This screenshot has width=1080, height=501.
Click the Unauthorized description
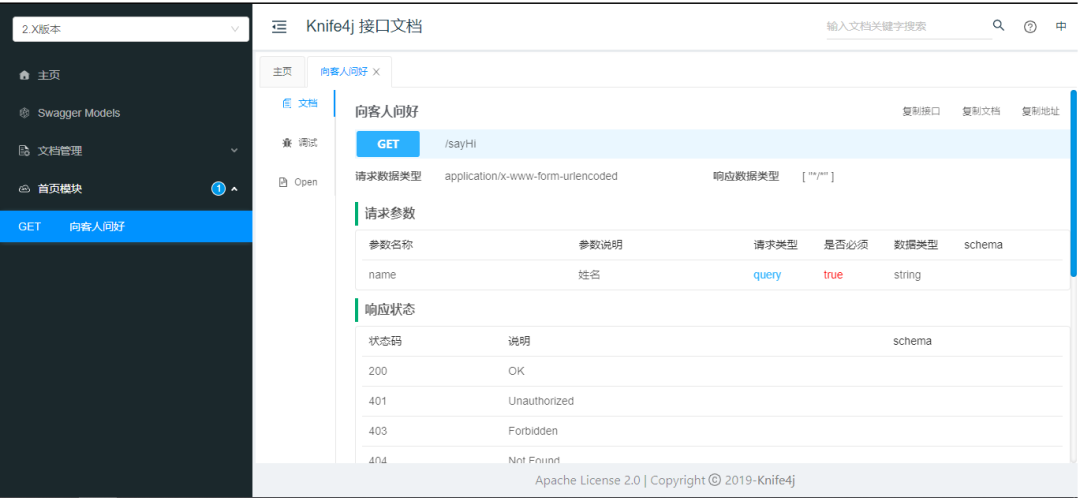pos(541,401)
